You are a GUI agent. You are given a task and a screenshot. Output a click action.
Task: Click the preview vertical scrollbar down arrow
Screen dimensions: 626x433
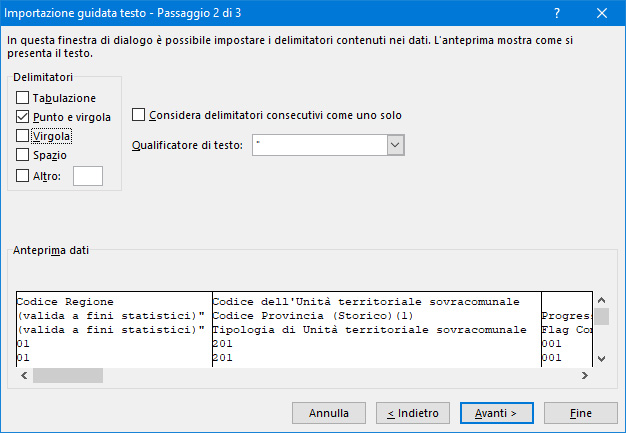602,358
